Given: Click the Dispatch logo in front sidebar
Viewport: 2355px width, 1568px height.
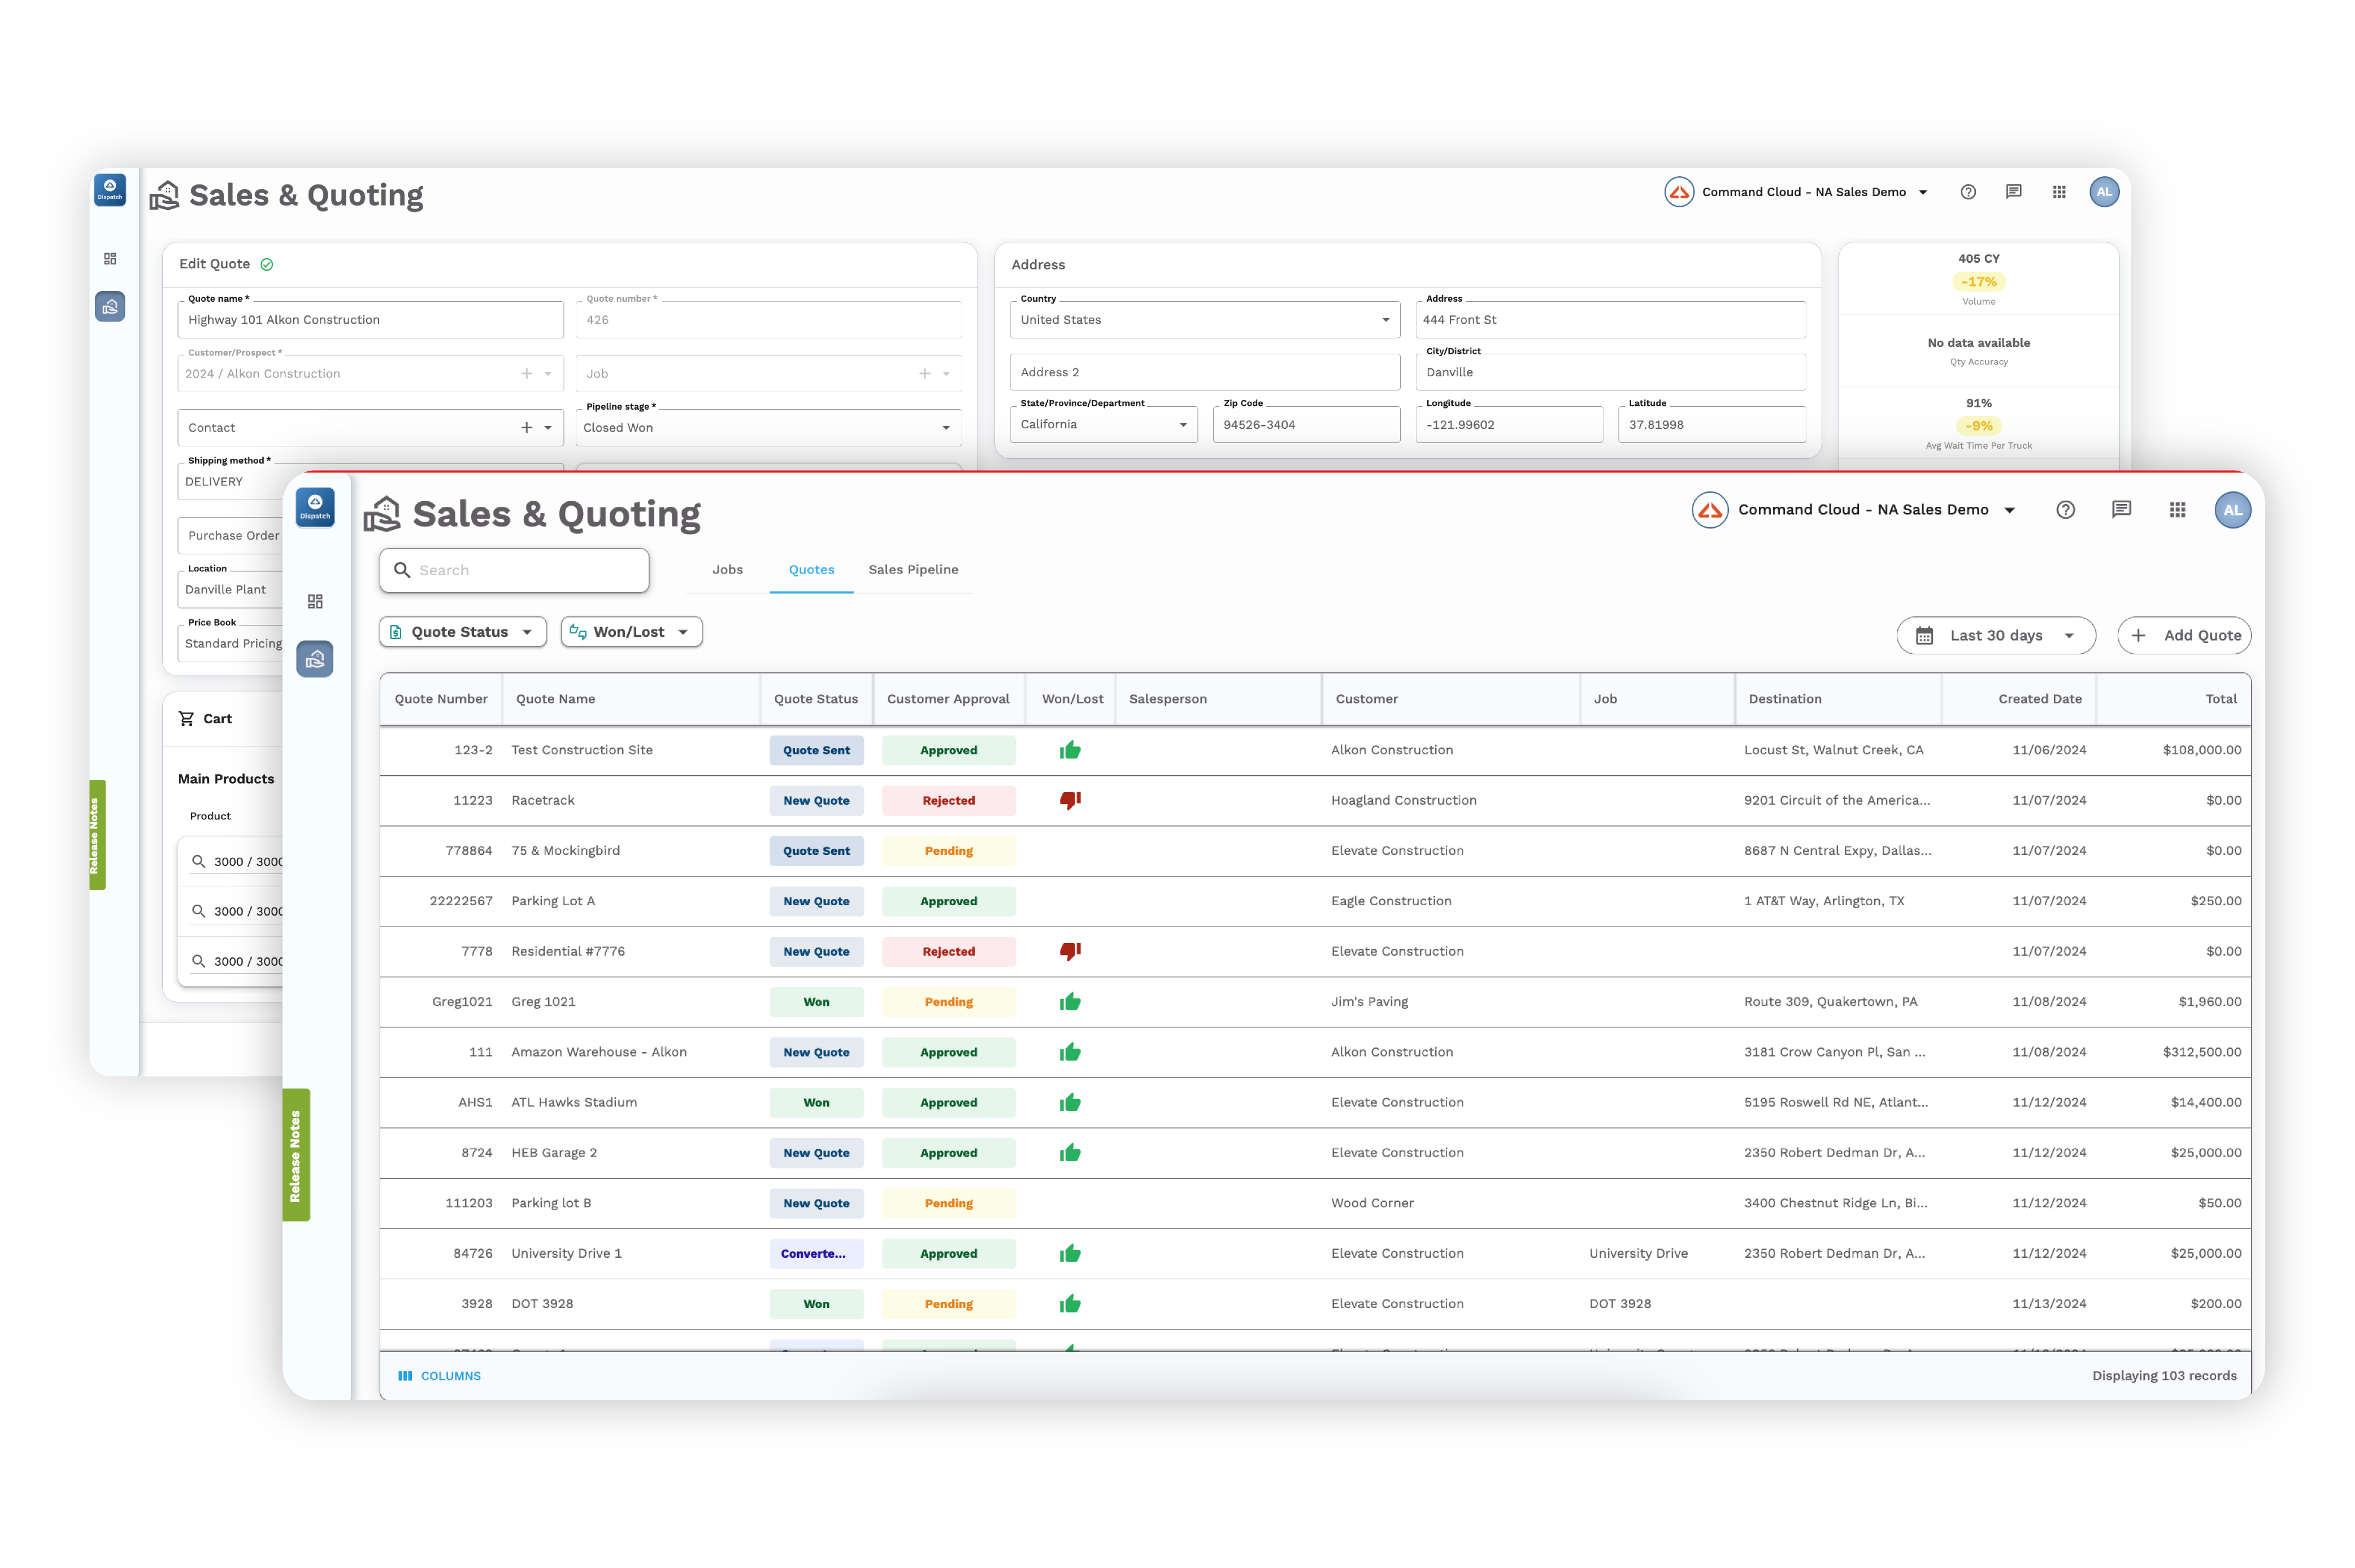Looking at the screenshot, I should click(x=315, y=507).
